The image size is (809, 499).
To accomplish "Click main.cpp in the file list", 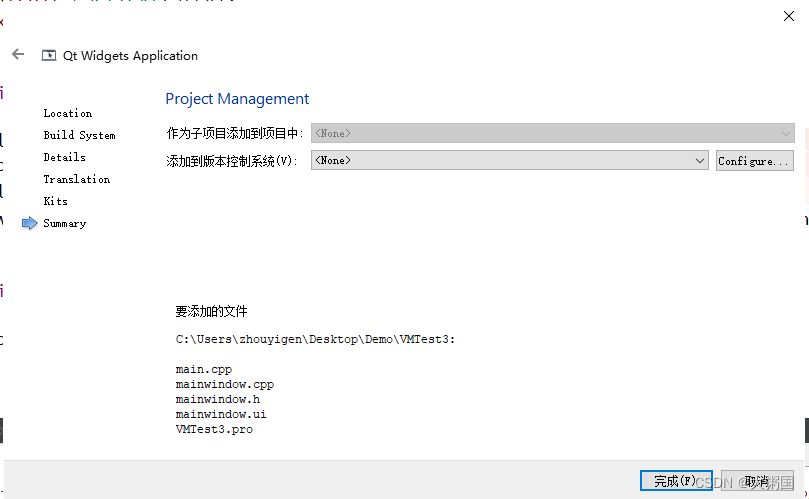I will [204, 369].
